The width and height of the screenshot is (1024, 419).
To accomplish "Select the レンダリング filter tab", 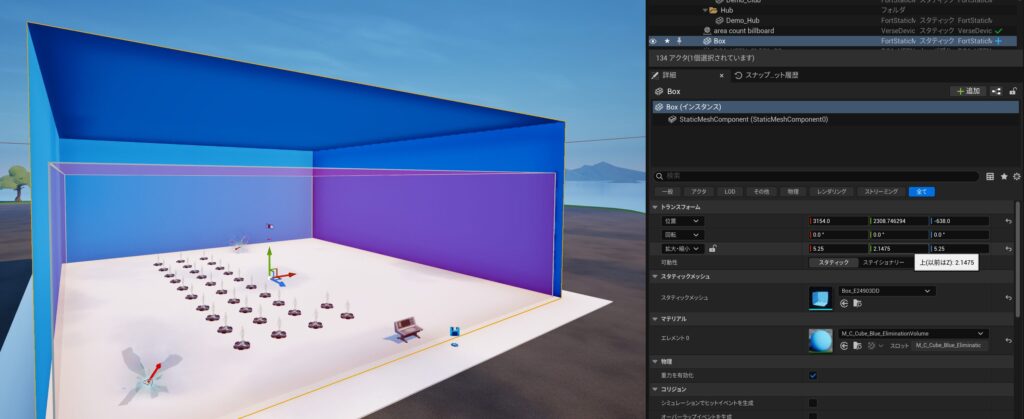I will [x=830, y=190].
